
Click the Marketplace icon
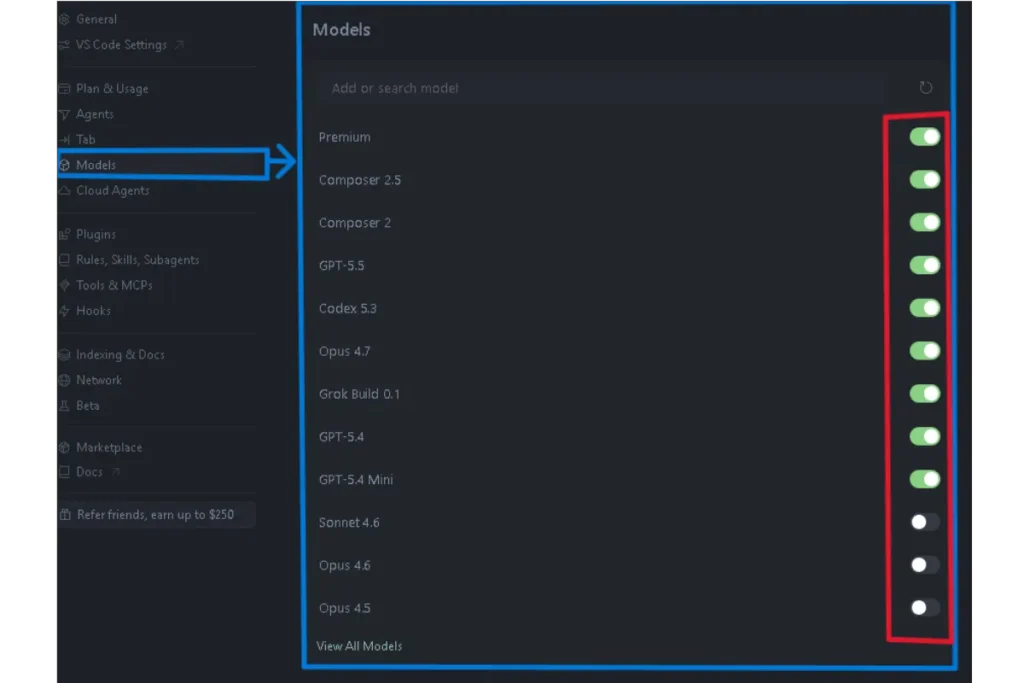(x=65, y=447)
